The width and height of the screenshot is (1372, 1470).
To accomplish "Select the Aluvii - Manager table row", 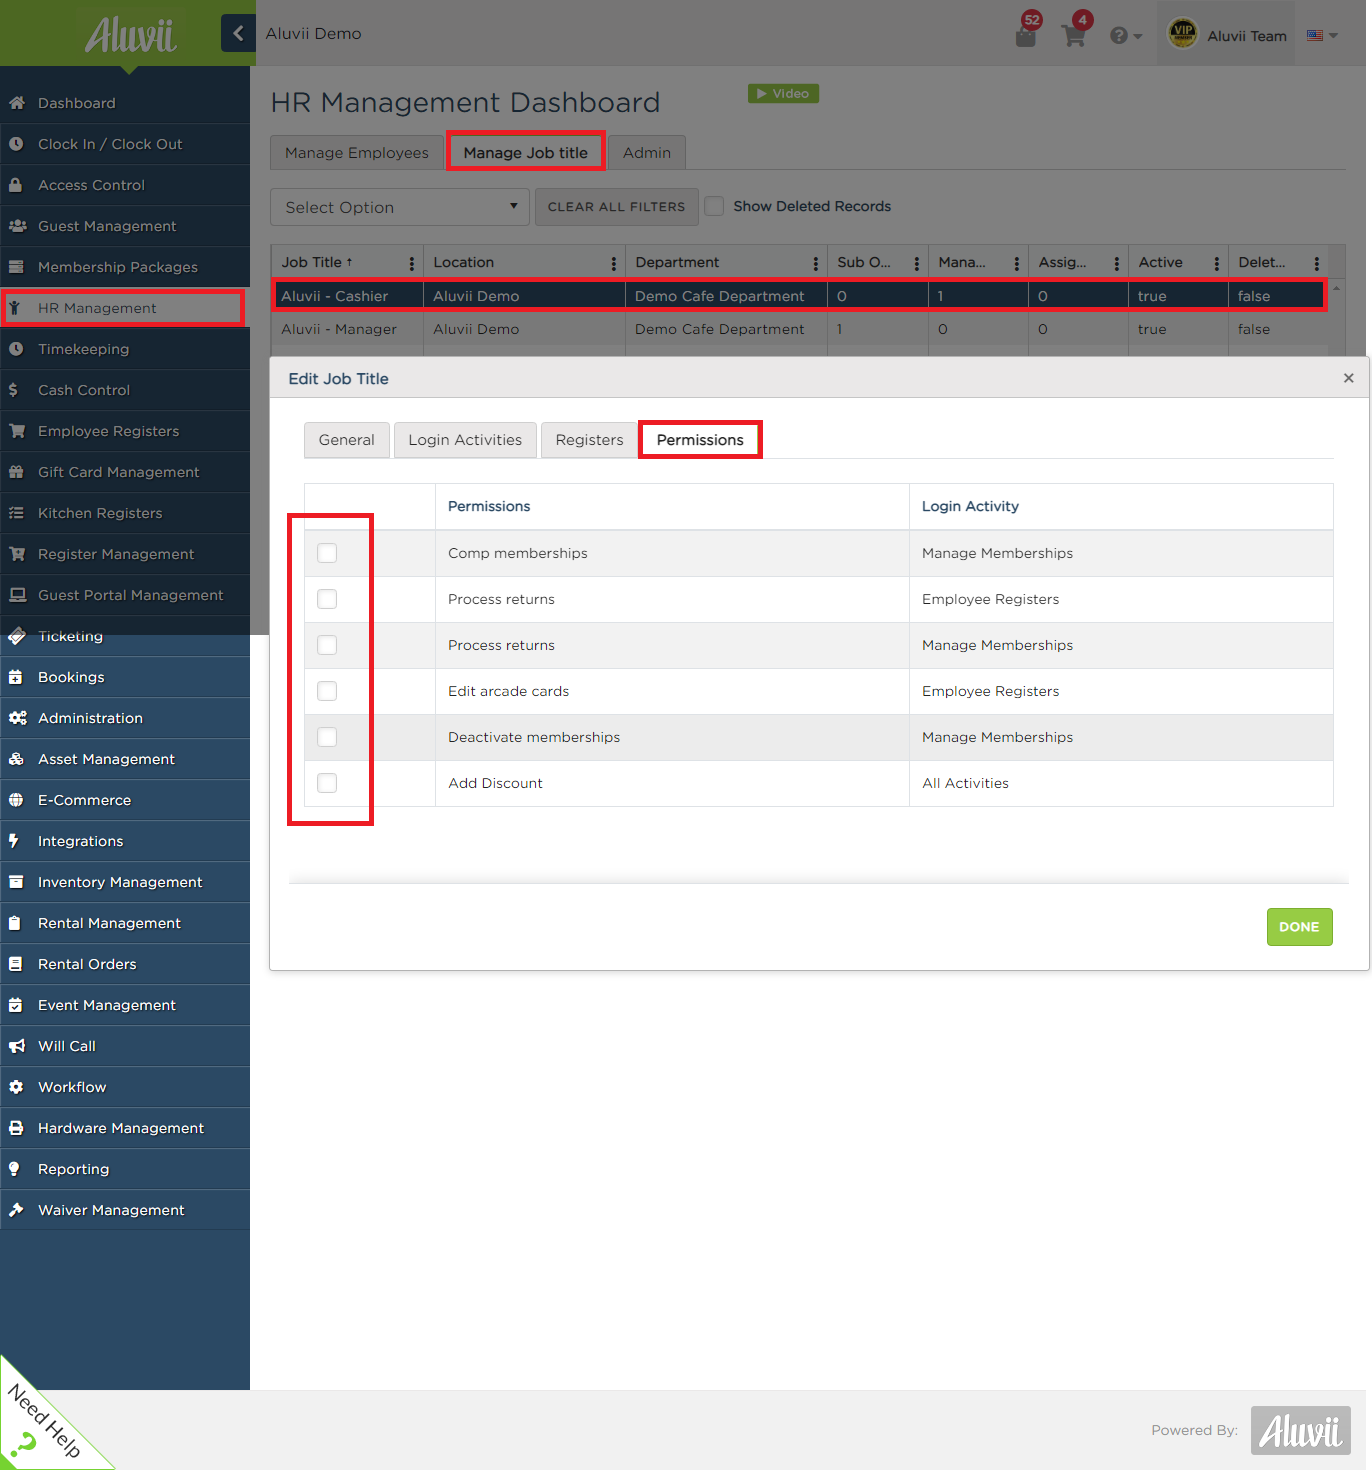I will click(799, 329).
